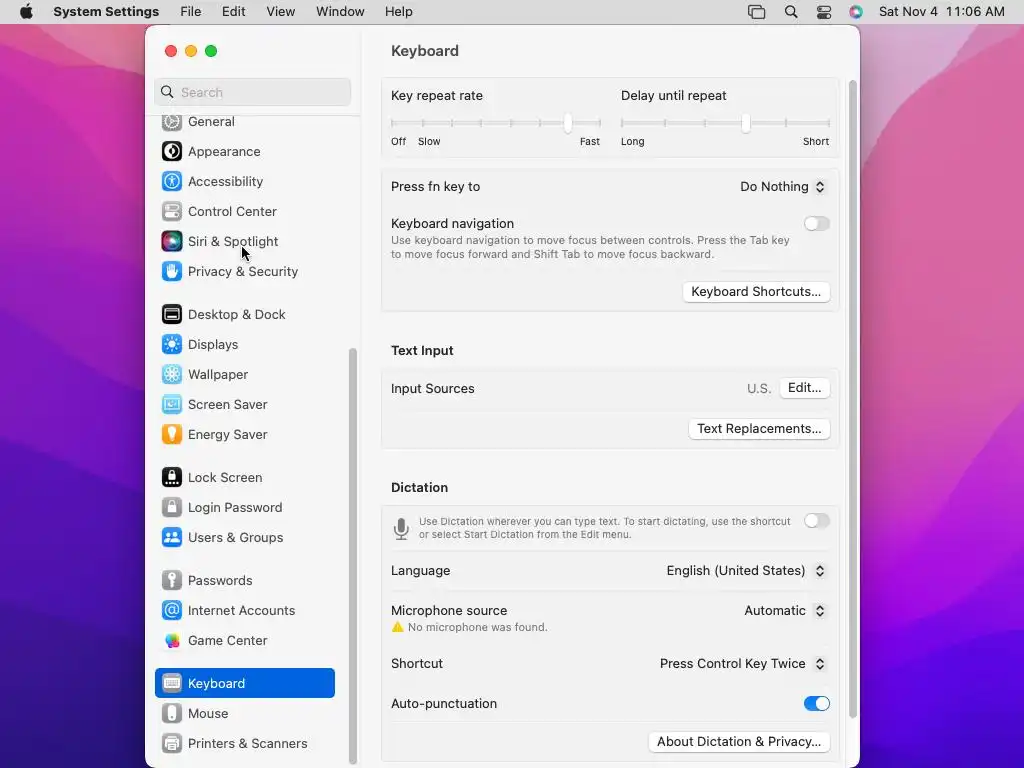Open Control Center in menu bar

(x=824, y=12)
